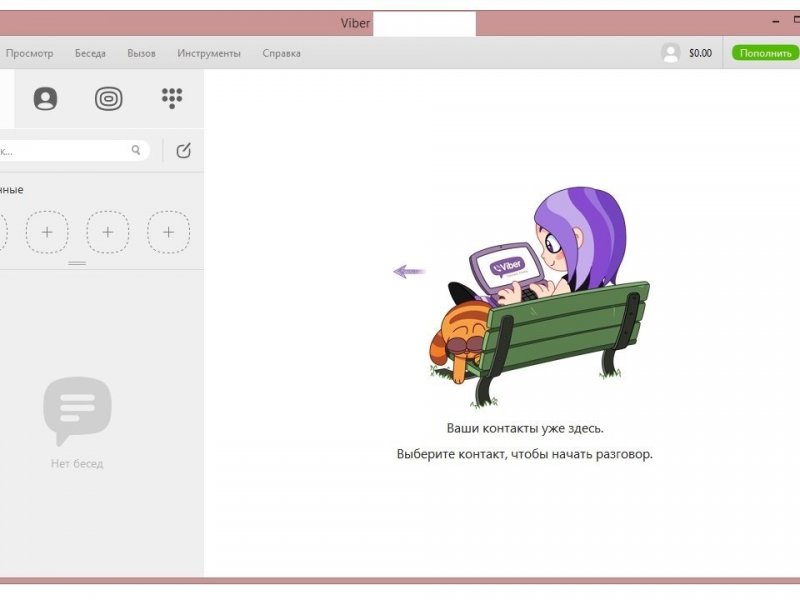The width and height of the screenshot is (800, 600).
Task: Open the Беседа menu
Action: pos(90,53)
